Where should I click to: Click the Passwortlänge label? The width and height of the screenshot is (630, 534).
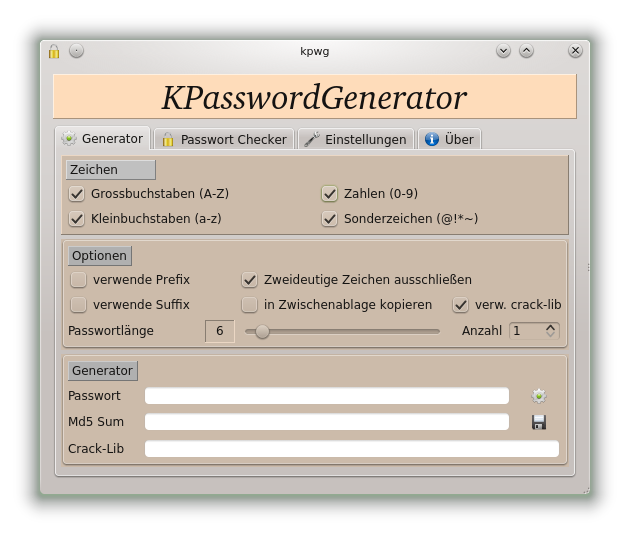[111, 331]
